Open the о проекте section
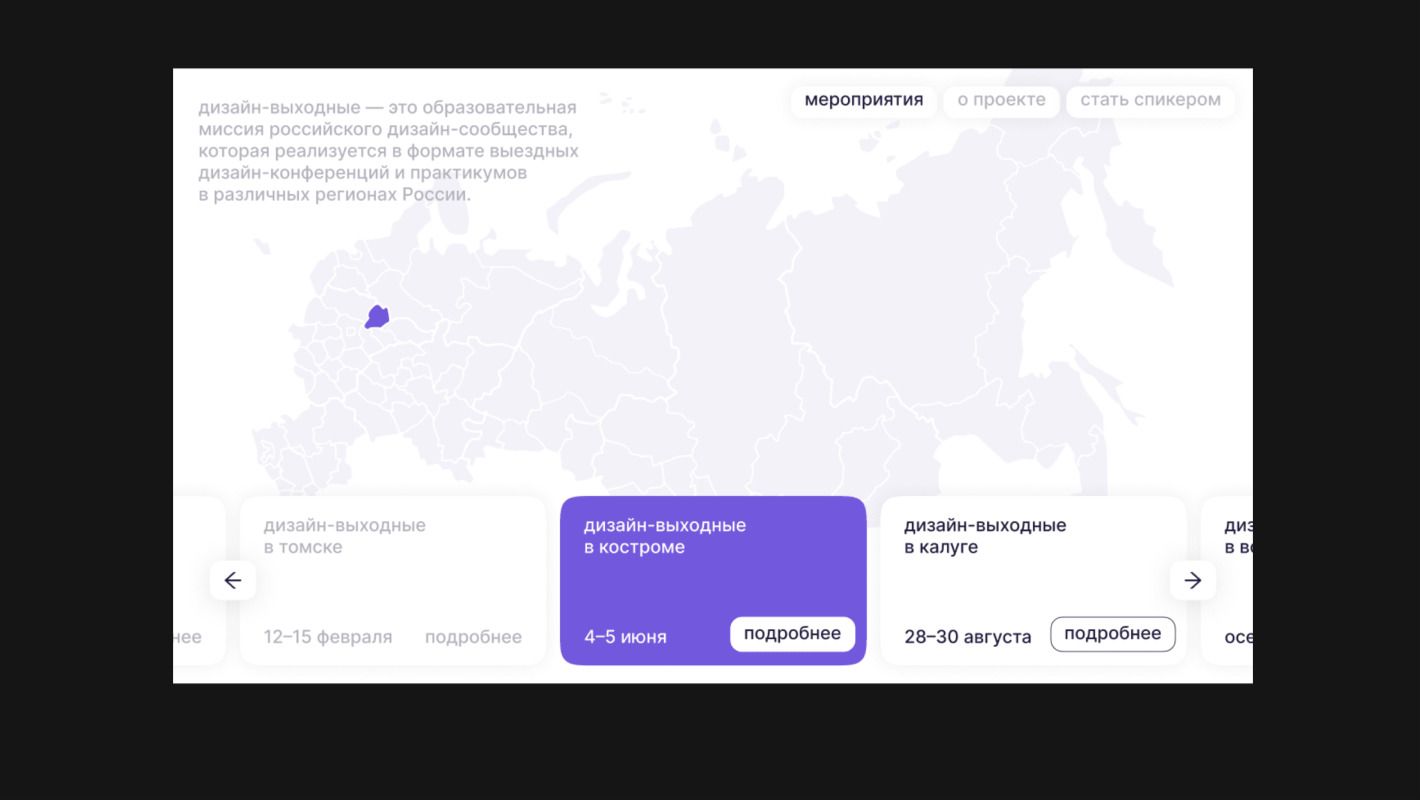The width and height of the screenshot is (1420, 800). (1001, 100)
